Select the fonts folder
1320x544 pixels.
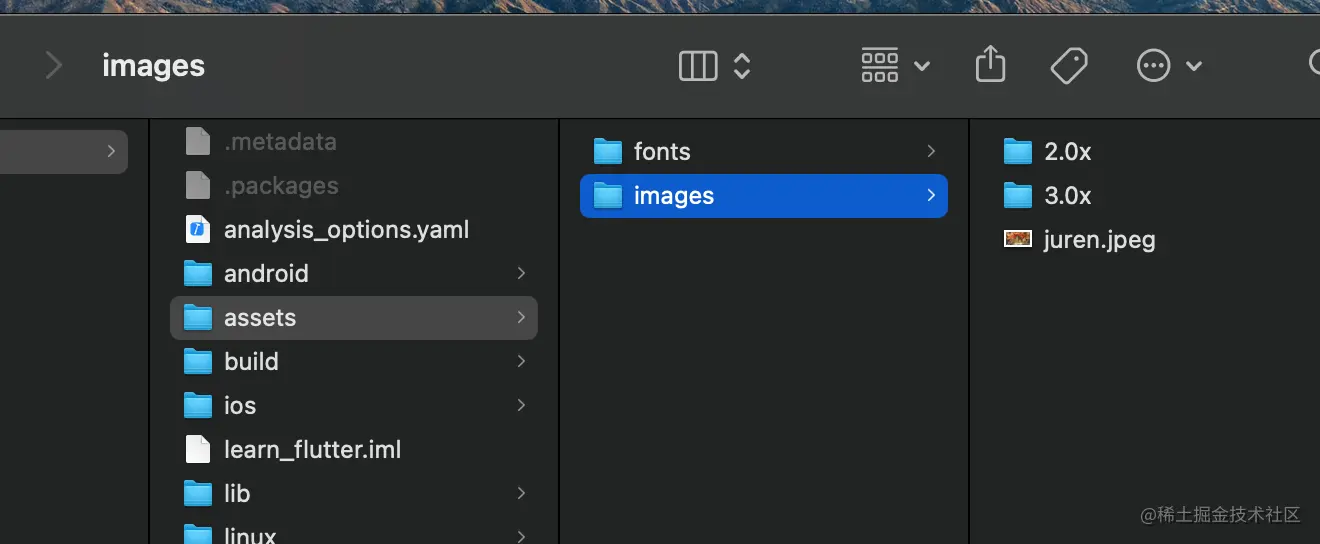[x=661, y=152]
